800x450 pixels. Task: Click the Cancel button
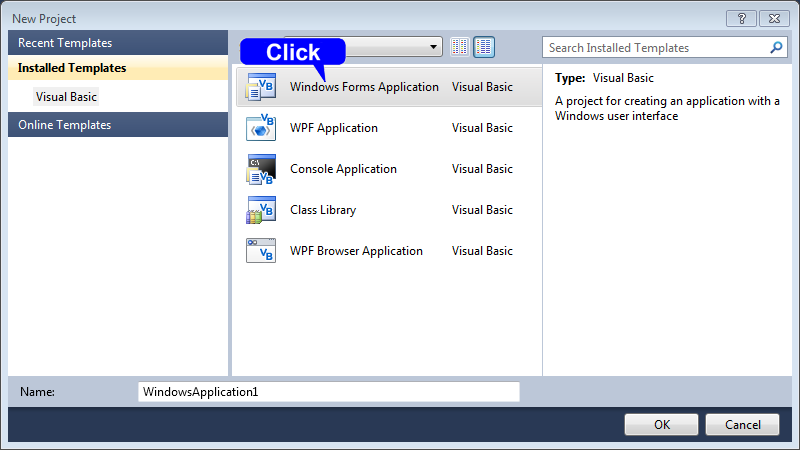742,424
